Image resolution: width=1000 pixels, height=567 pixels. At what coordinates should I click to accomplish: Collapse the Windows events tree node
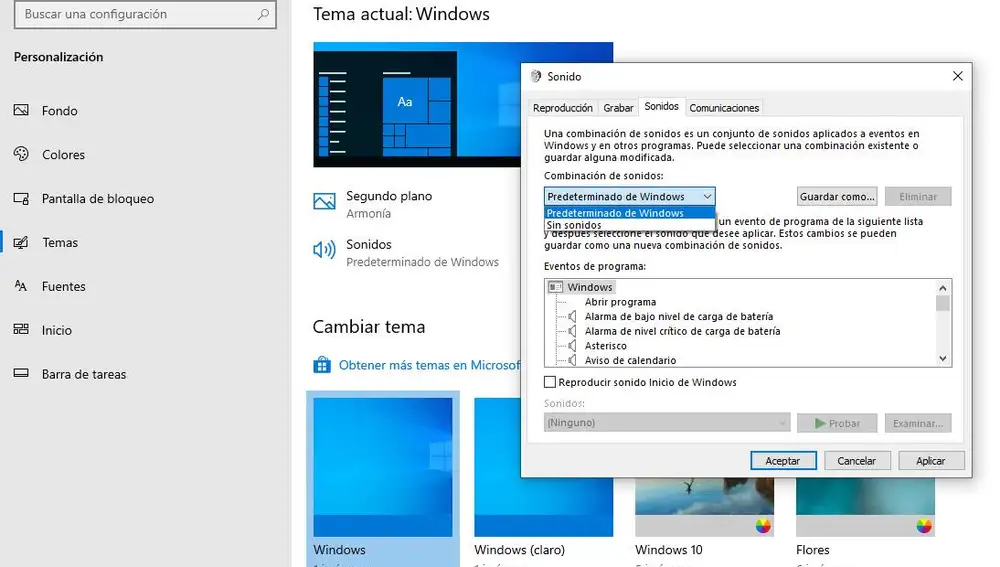555,287
